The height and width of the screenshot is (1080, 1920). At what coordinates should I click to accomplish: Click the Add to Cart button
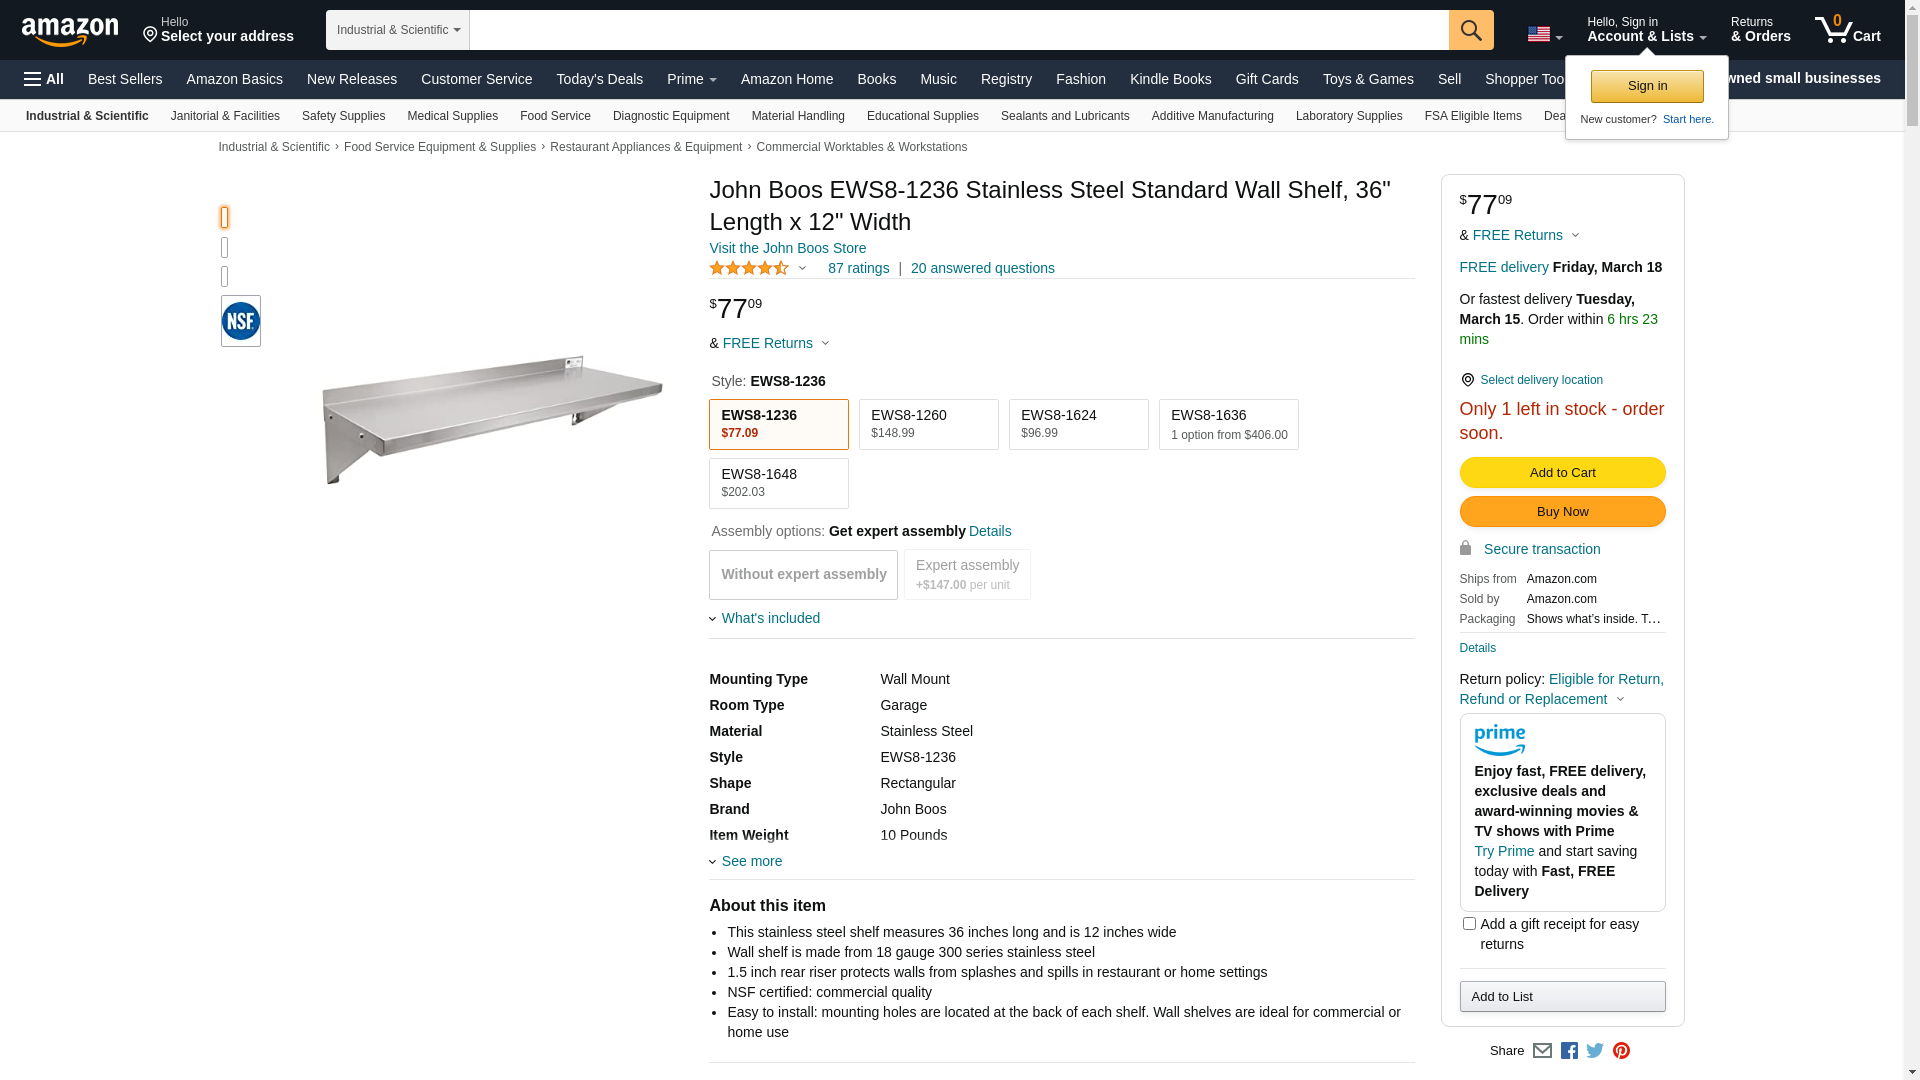[x=1562, y=472]
